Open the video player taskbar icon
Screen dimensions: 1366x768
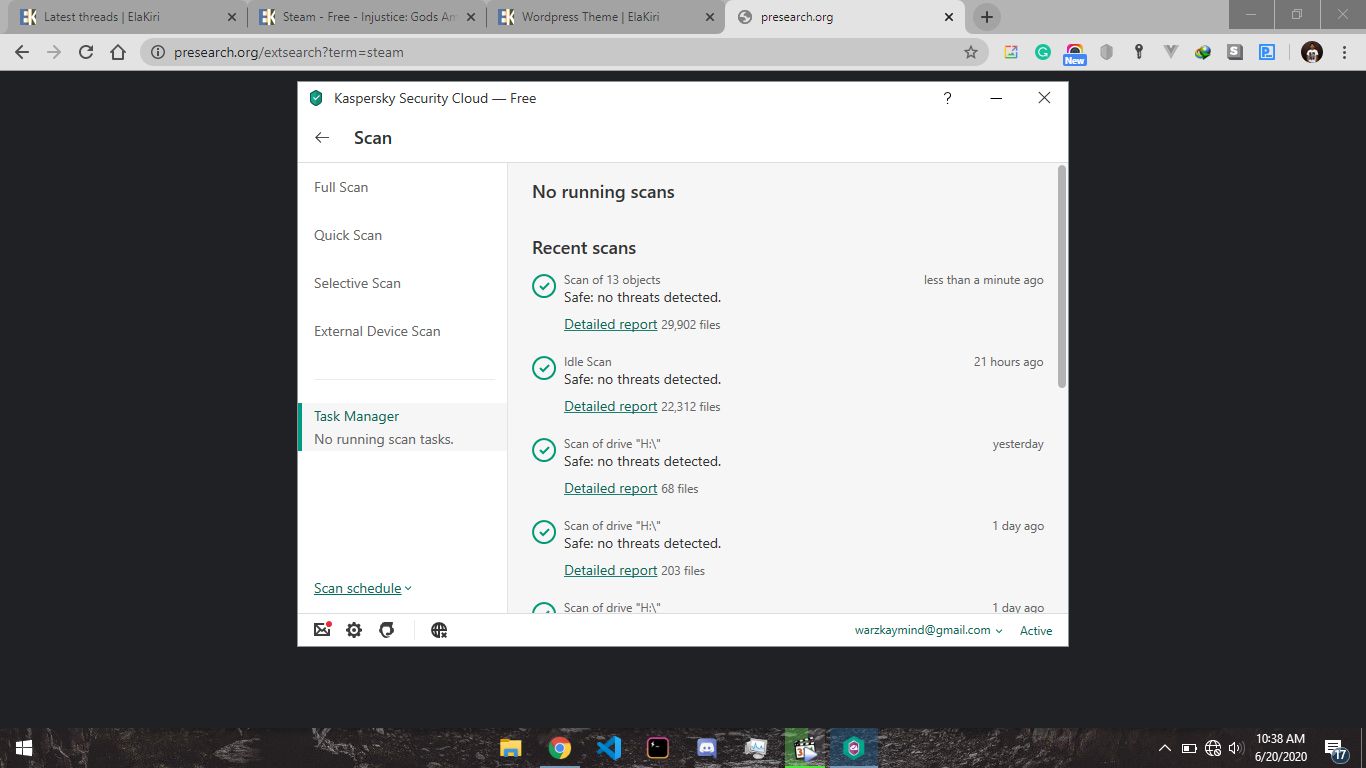[805, 747]
